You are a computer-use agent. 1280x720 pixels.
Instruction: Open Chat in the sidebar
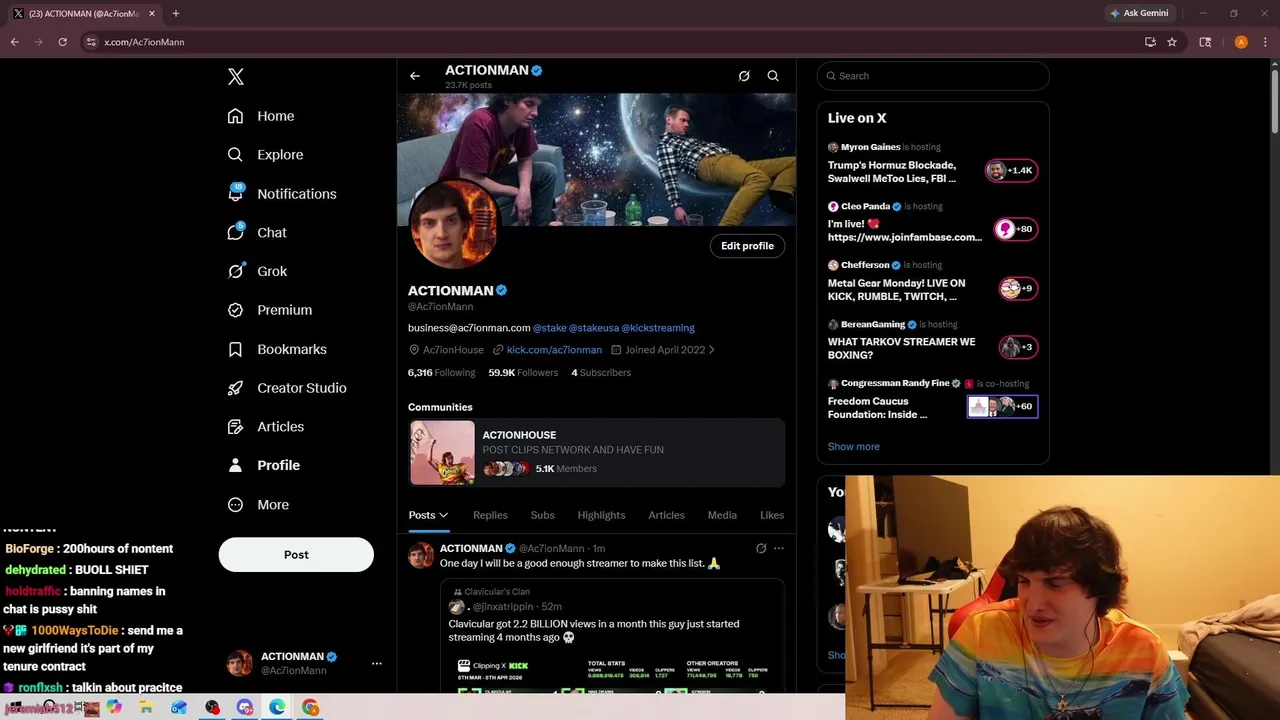257,233
